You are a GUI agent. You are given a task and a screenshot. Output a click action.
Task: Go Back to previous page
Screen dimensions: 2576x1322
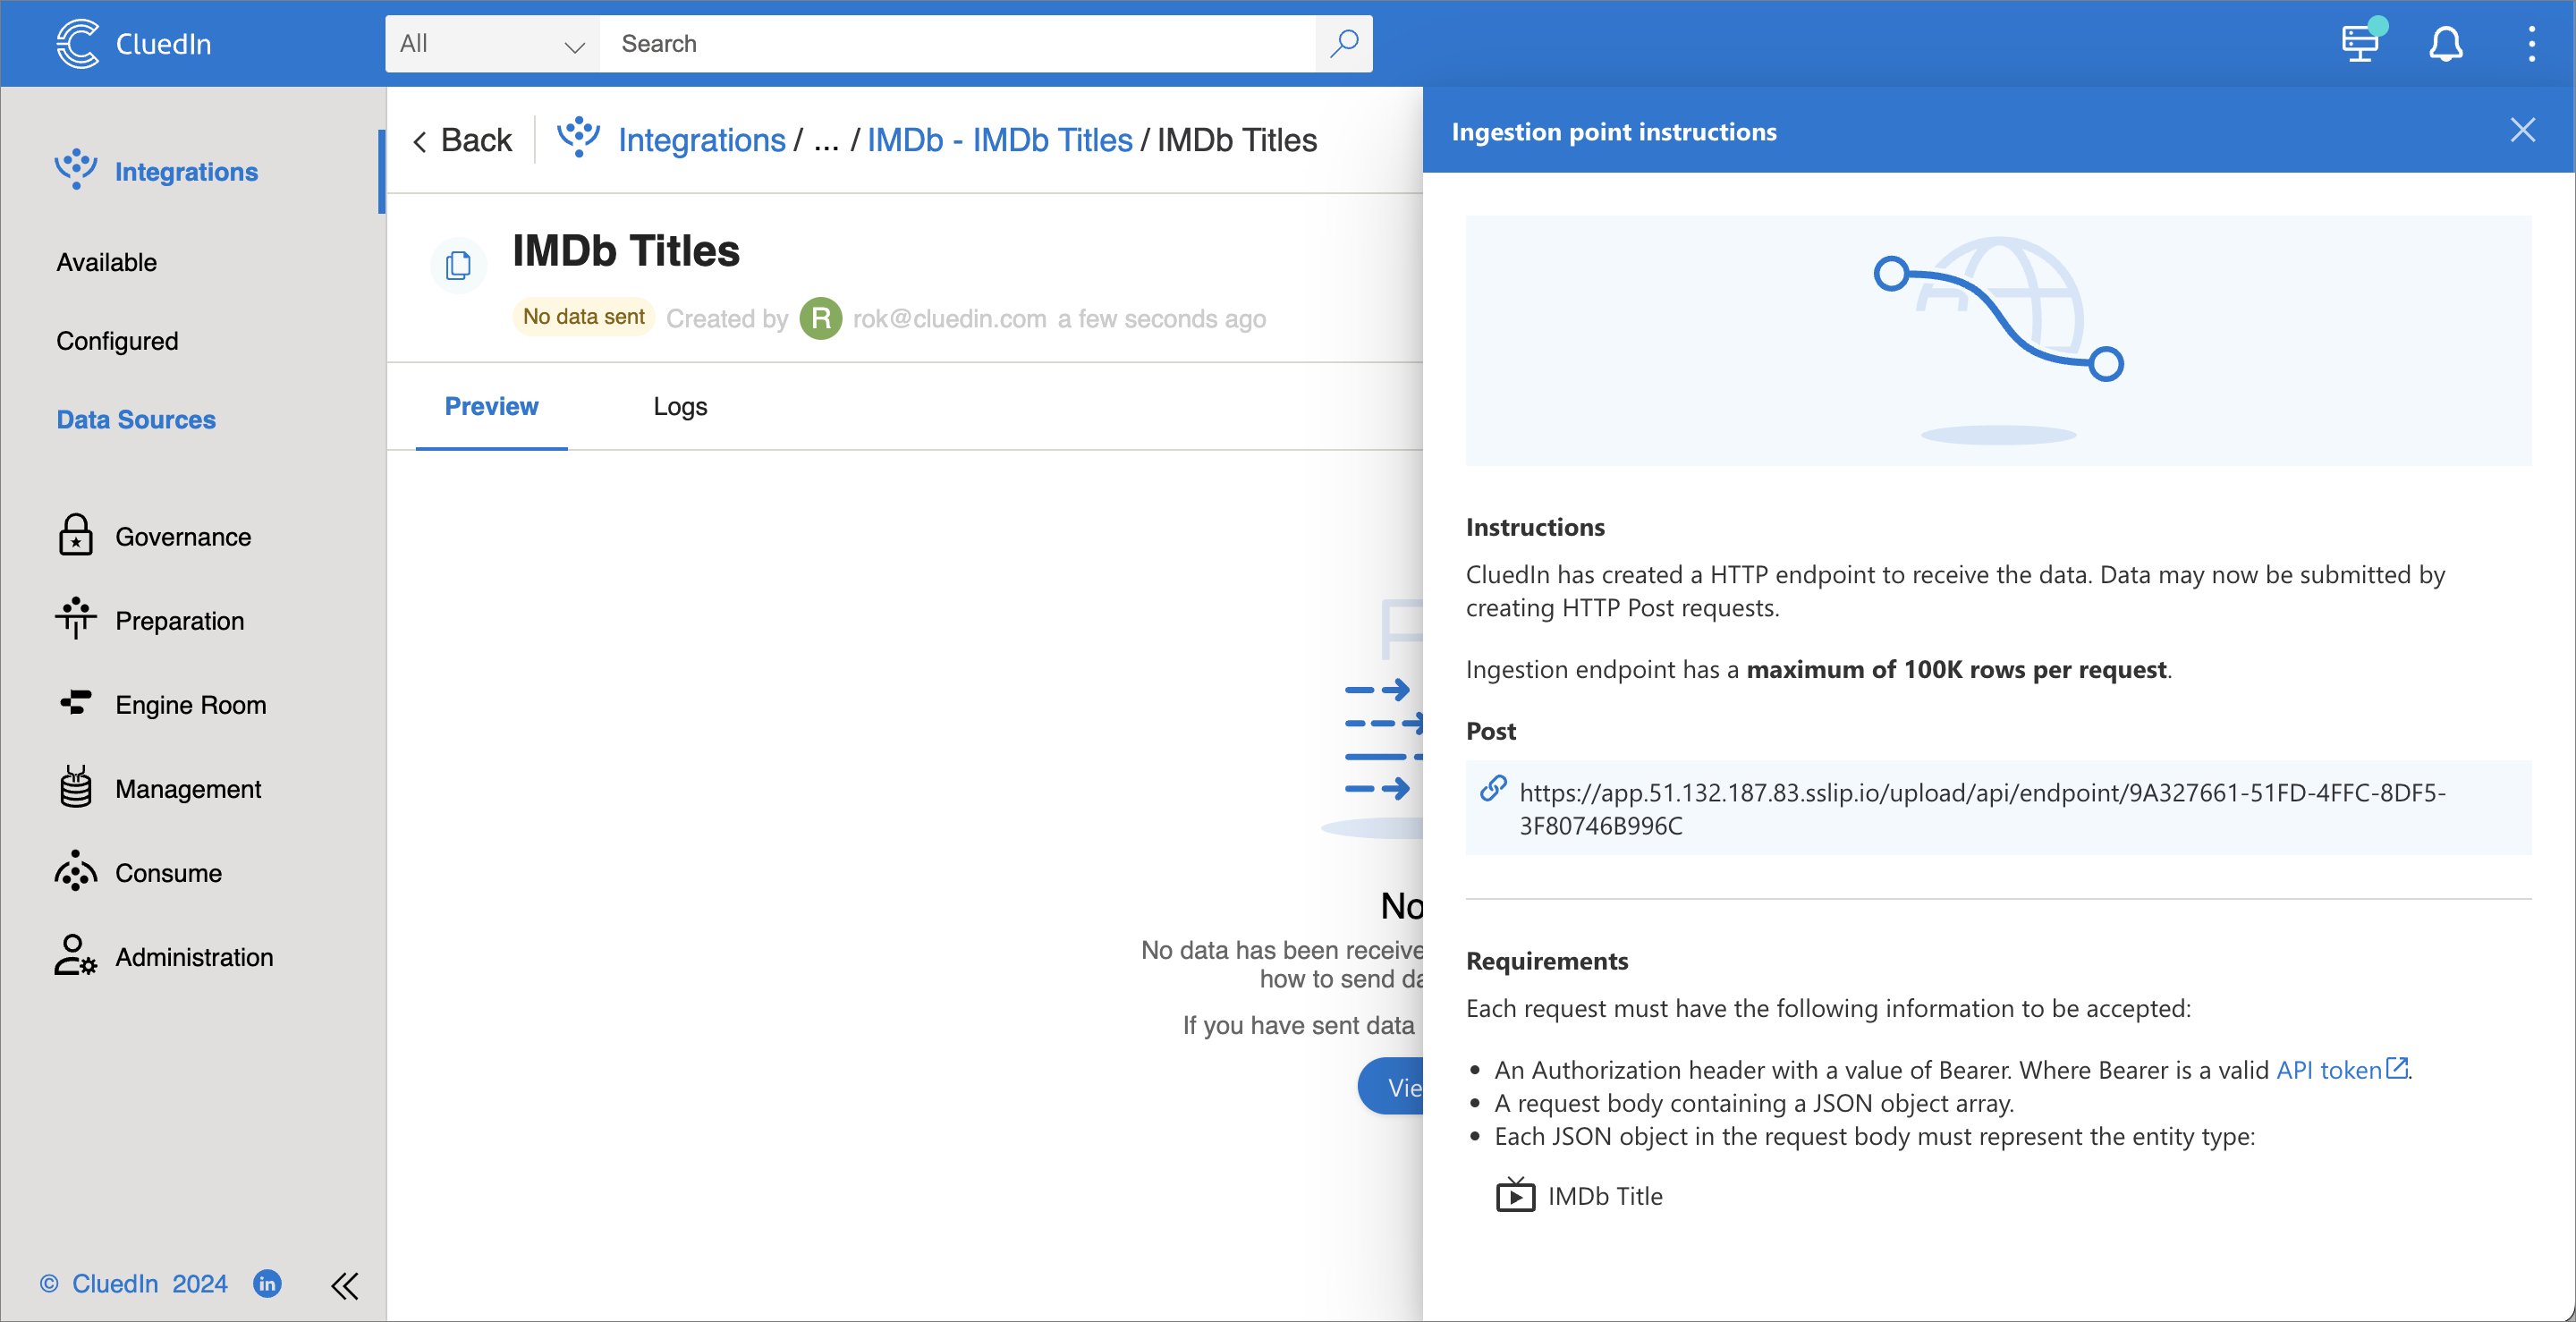coord(462,140)
